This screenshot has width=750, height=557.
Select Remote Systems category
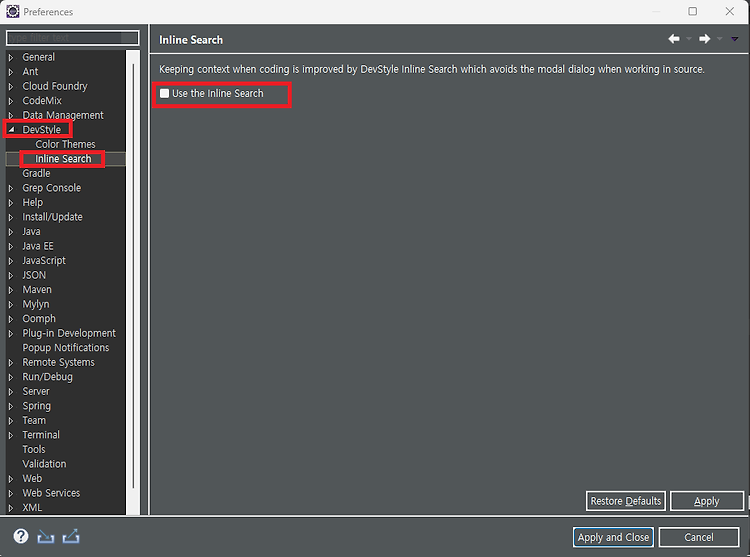click(x=58, y=362)
